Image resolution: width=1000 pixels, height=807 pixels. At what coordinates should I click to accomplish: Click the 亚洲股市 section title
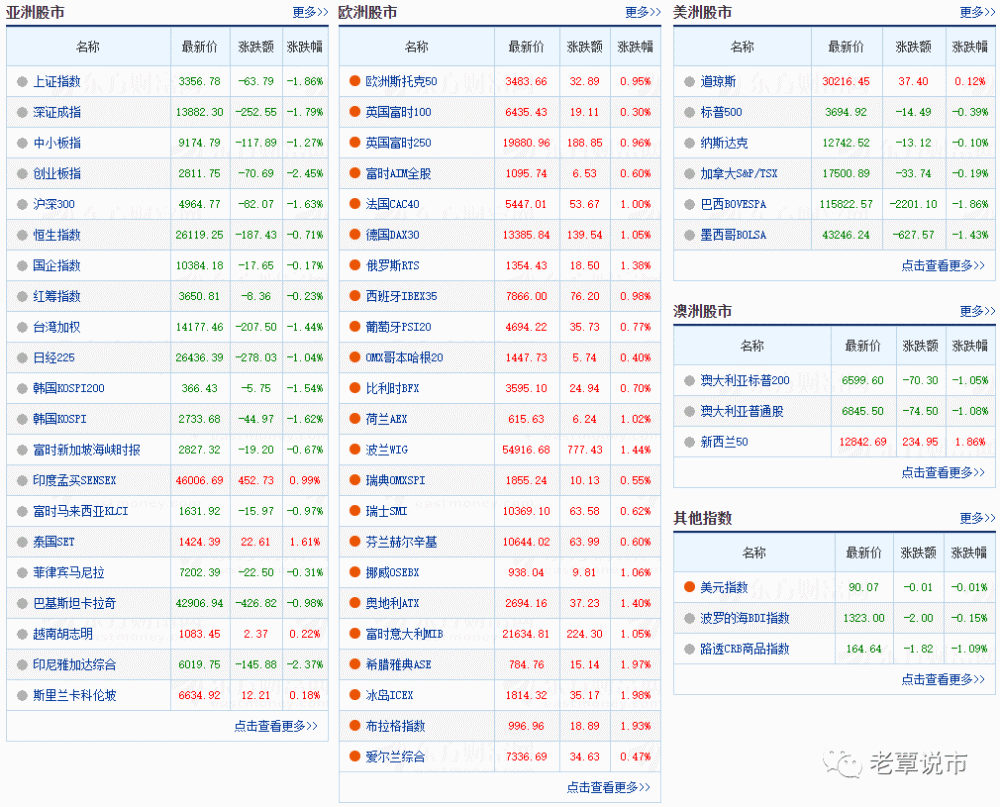[36, 12]
